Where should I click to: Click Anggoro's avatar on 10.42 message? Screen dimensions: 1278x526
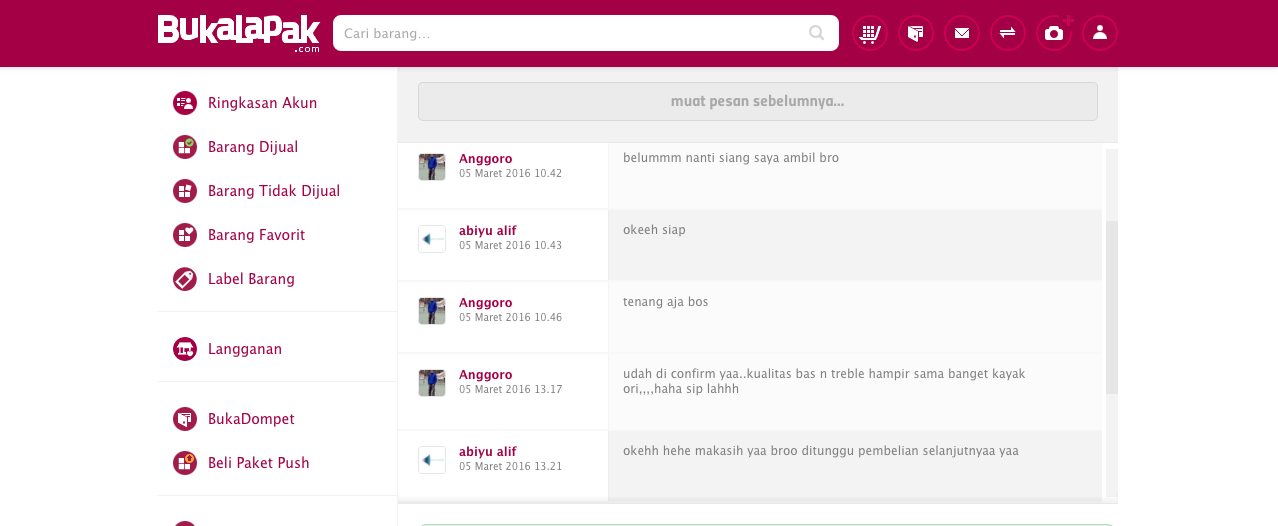[432, 167]
